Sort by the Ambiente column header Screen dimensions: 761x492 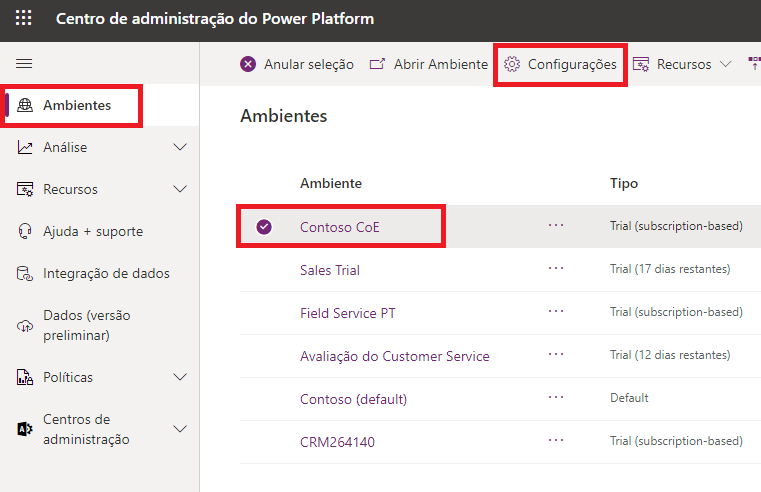coord(331,183)
